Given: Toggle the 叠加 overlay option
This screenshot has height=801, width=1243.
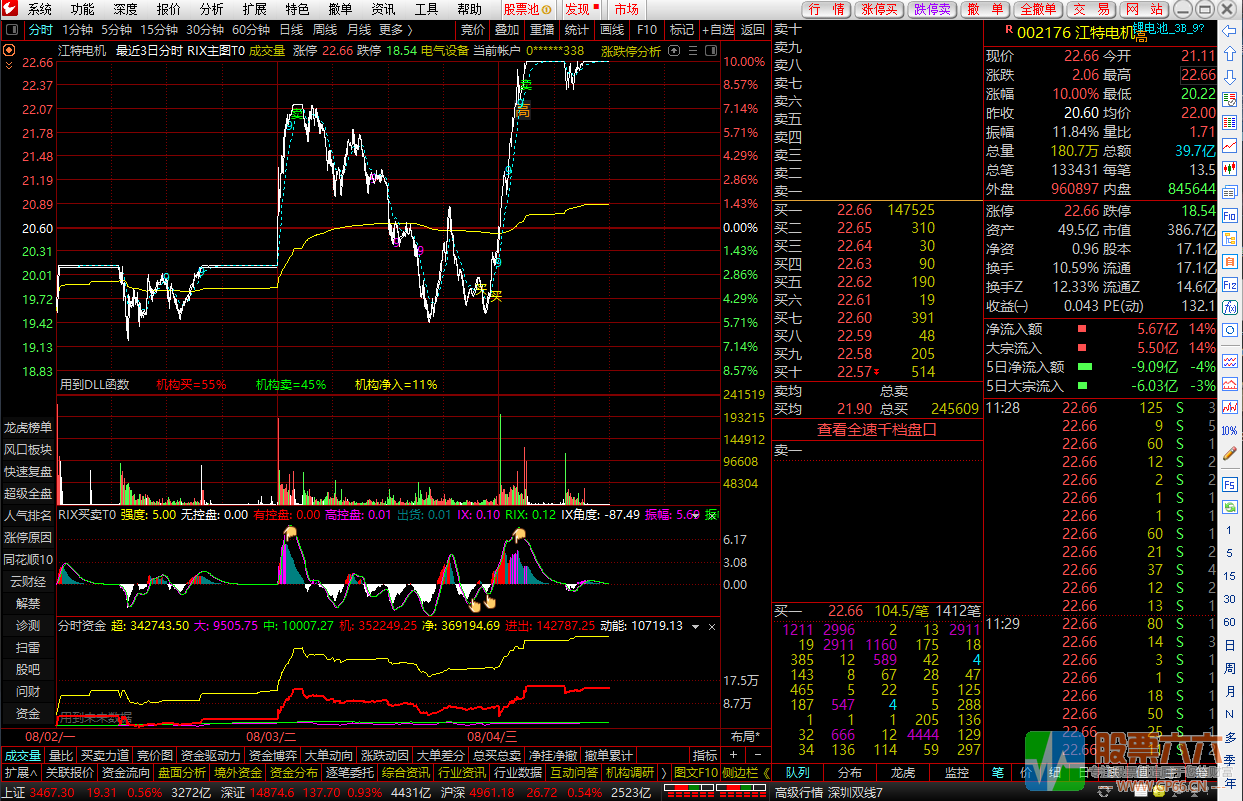Looking at the screenshot, I should 507,30.
